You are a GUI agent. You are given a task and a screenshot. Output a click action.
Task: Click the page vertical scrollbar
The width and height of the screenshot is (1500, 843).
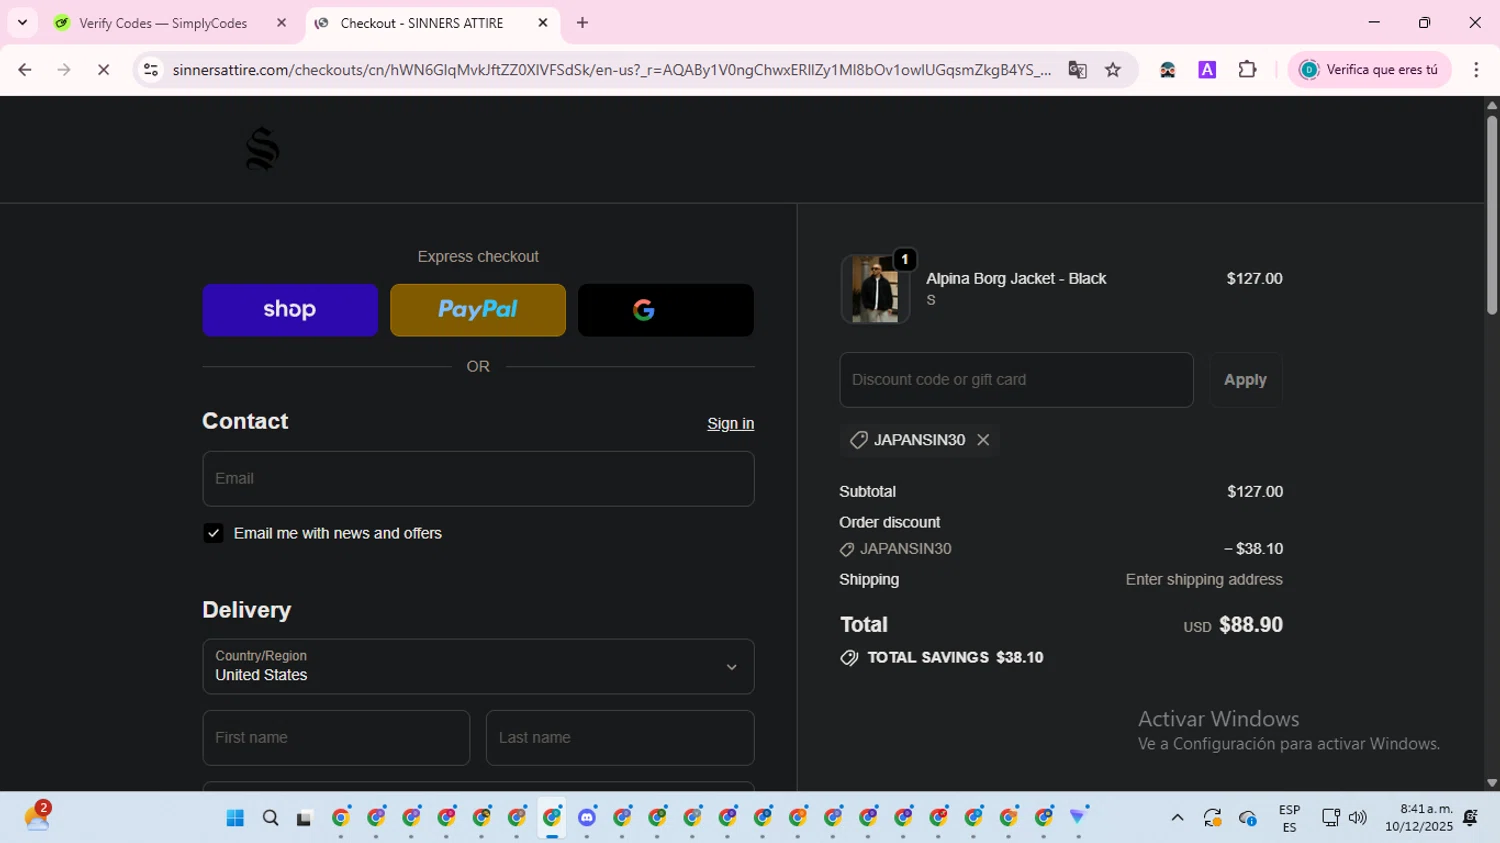(1492, 216)
